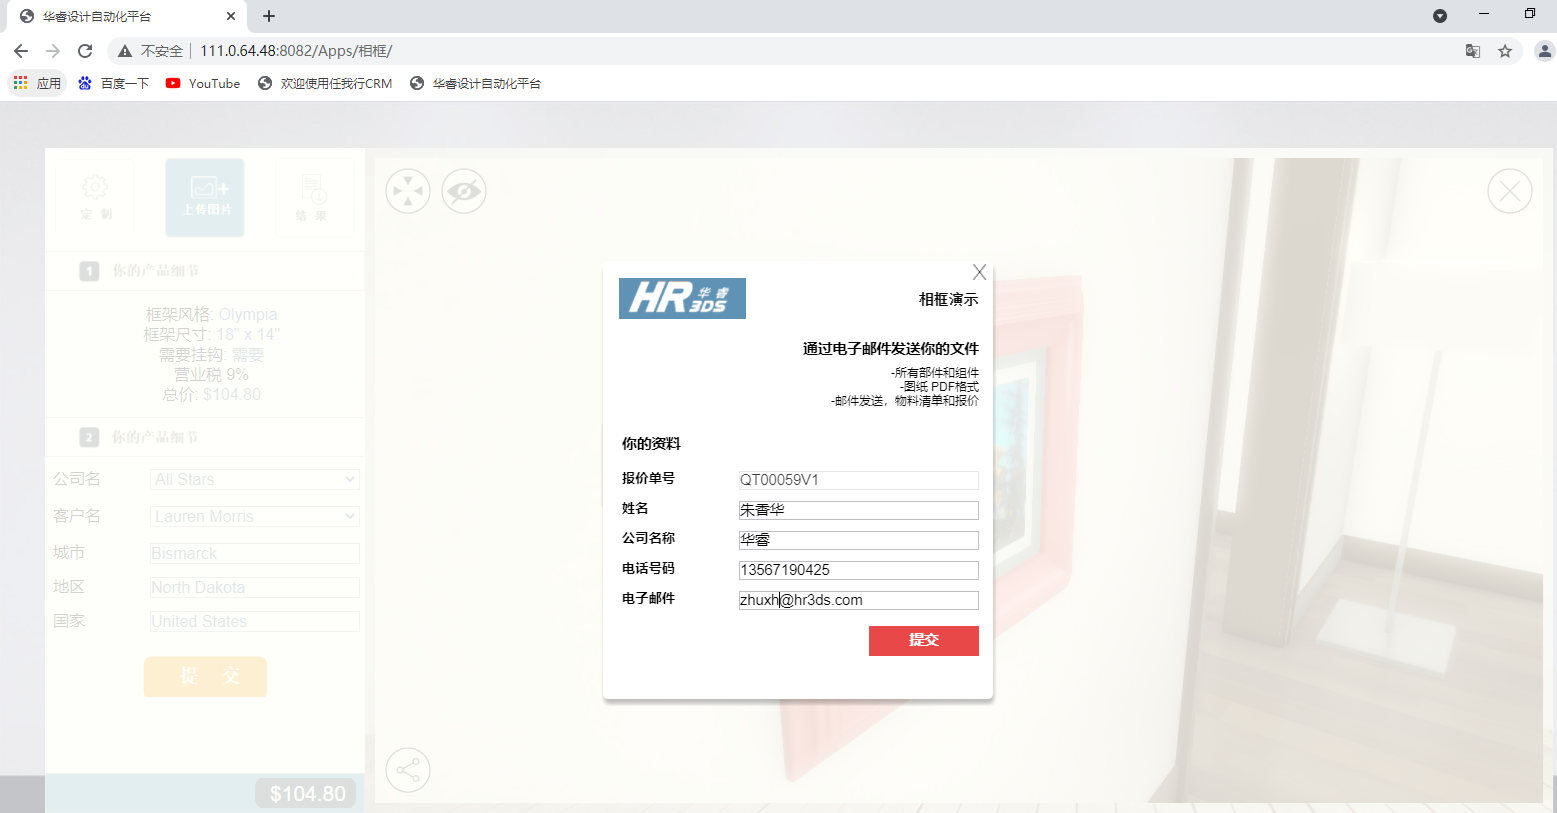Click the HR3DS logo in the dialog
1557x813 pixels.
[681, 297]
